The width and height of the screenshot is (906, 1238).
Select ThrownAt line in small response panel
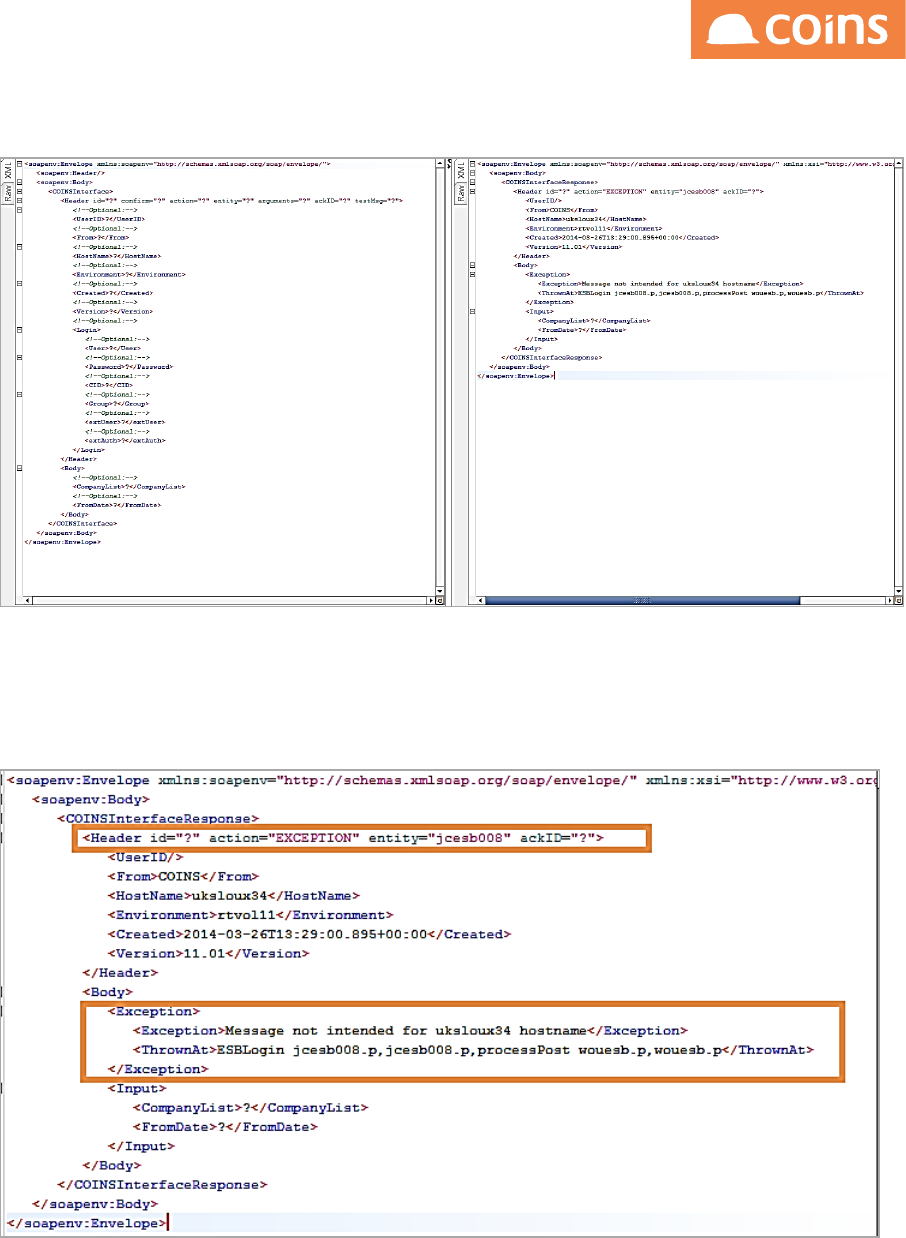click(701, 293)
